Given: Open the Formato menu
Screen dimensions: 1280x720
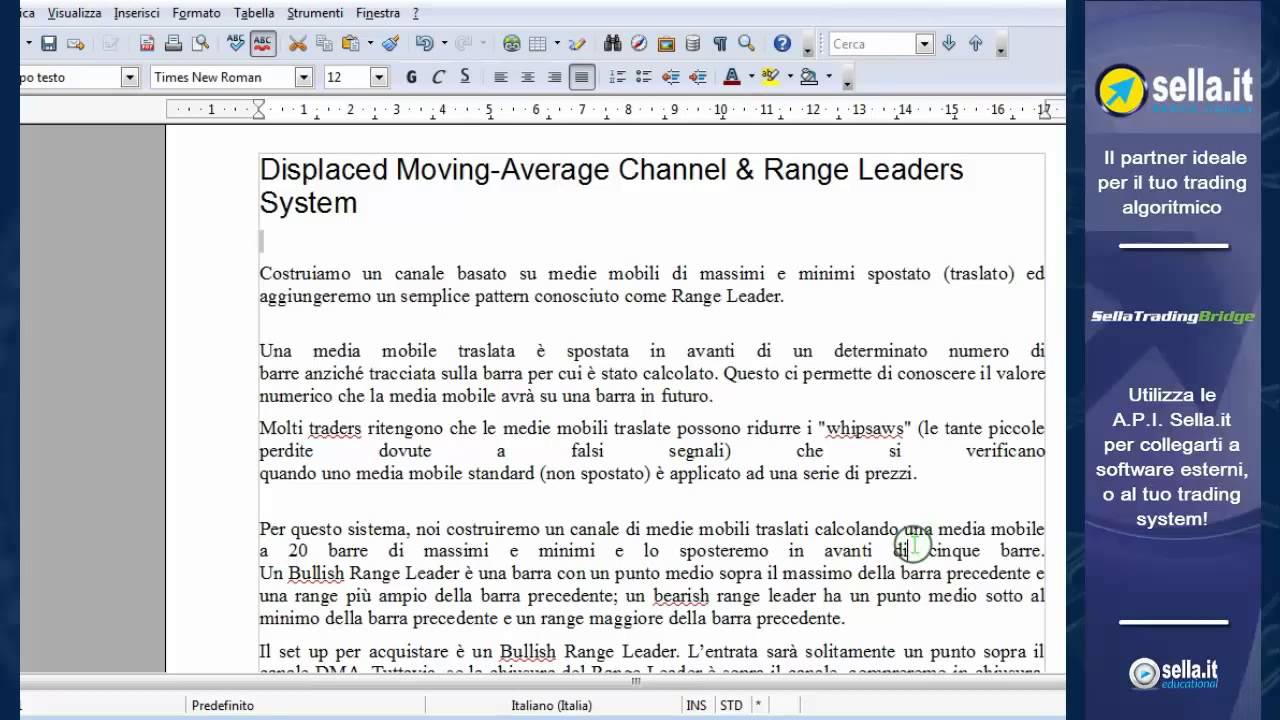Looking at the screenshot, I should (x=196, y=13).
